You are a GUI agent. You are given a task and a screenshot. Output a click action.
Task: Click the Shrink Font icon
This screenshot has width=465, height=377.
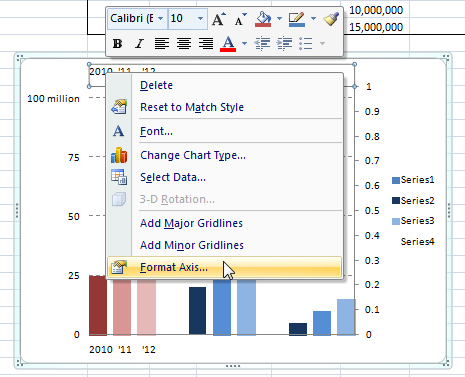pos(240,19)
